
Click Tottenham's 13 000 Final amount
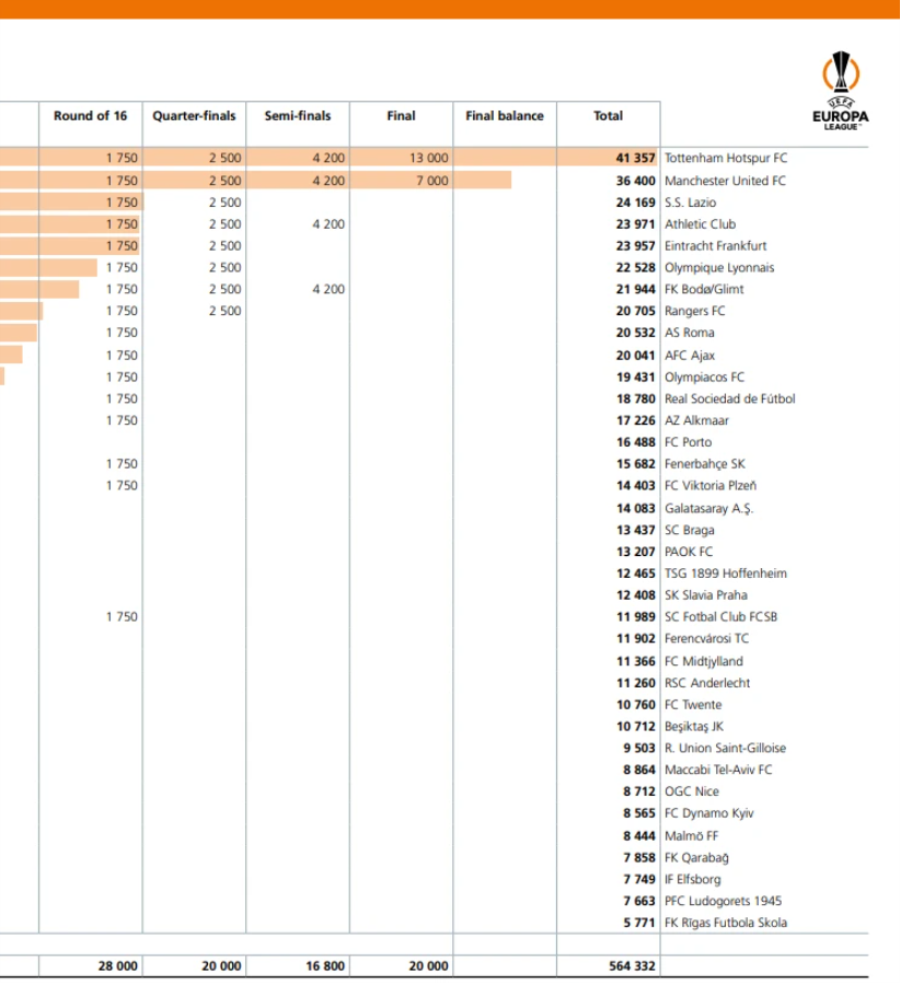click(428, 159)
